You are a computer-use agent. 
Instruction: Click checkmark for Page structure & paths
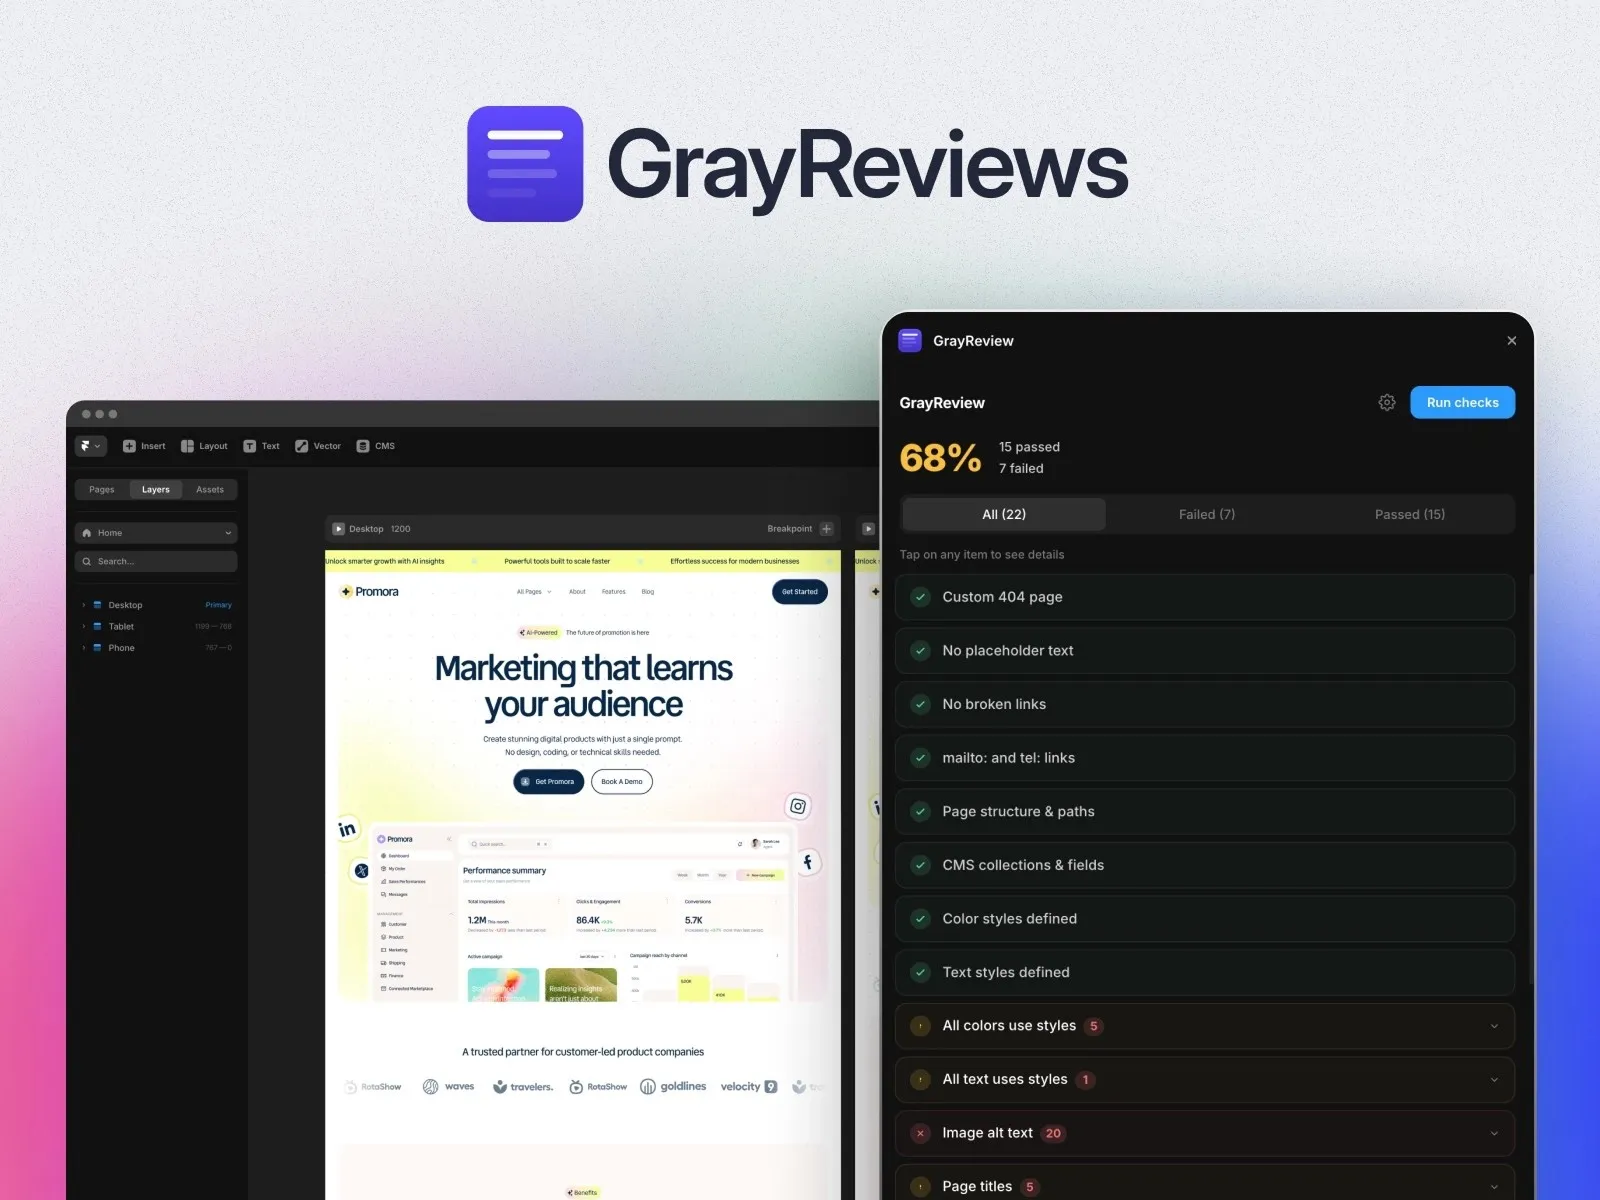pyautogui.click(x=921, y=812)
